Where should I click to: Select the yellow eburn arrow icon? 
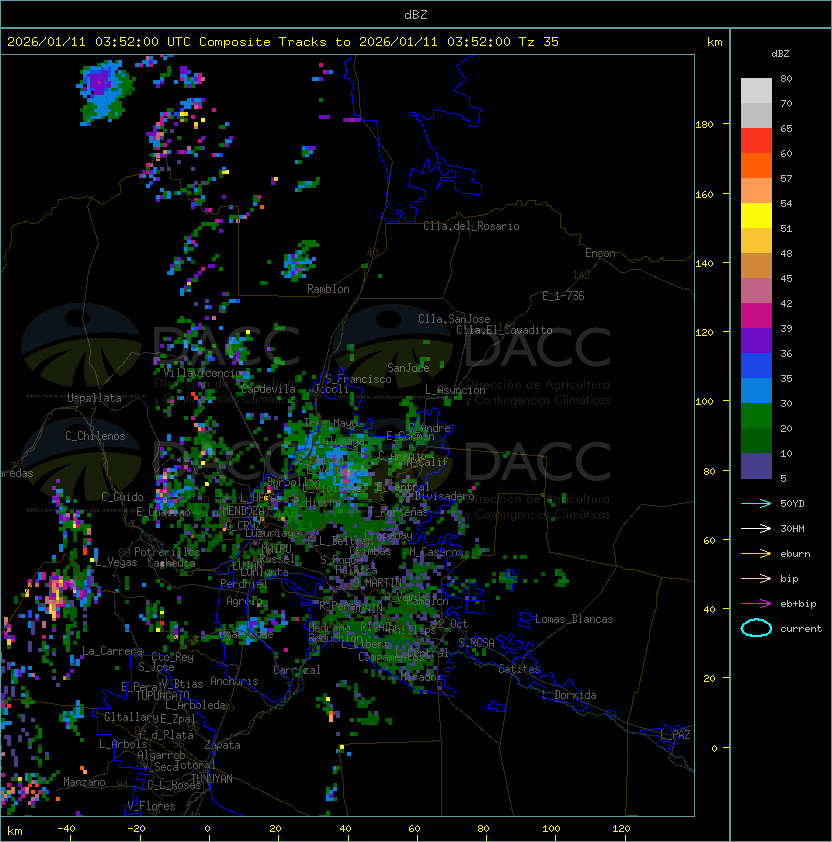pos(756,554)
